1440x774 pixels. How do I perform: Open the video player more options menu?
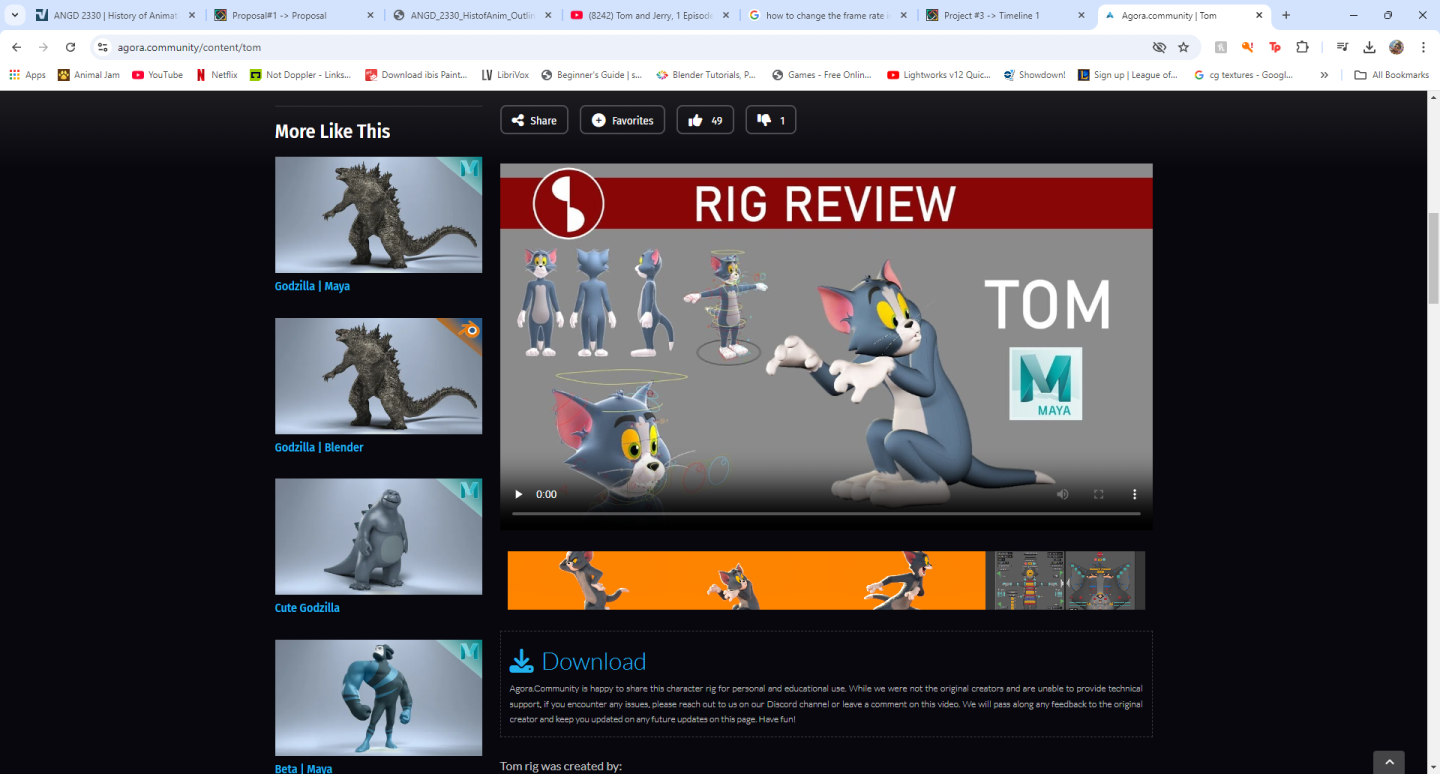pyautogui.click(x=1134, y=494)
